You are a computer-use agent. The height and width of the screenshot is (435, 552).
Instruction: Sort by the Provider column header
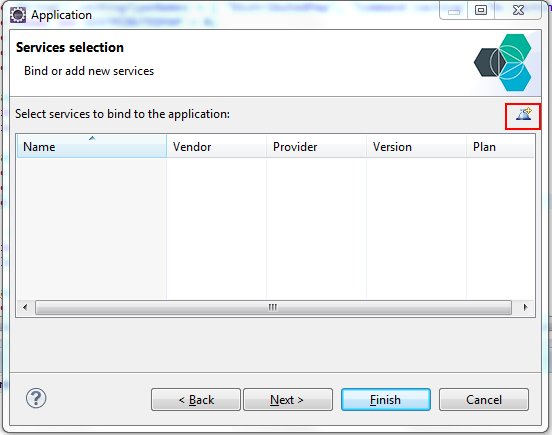pos(316,146)
